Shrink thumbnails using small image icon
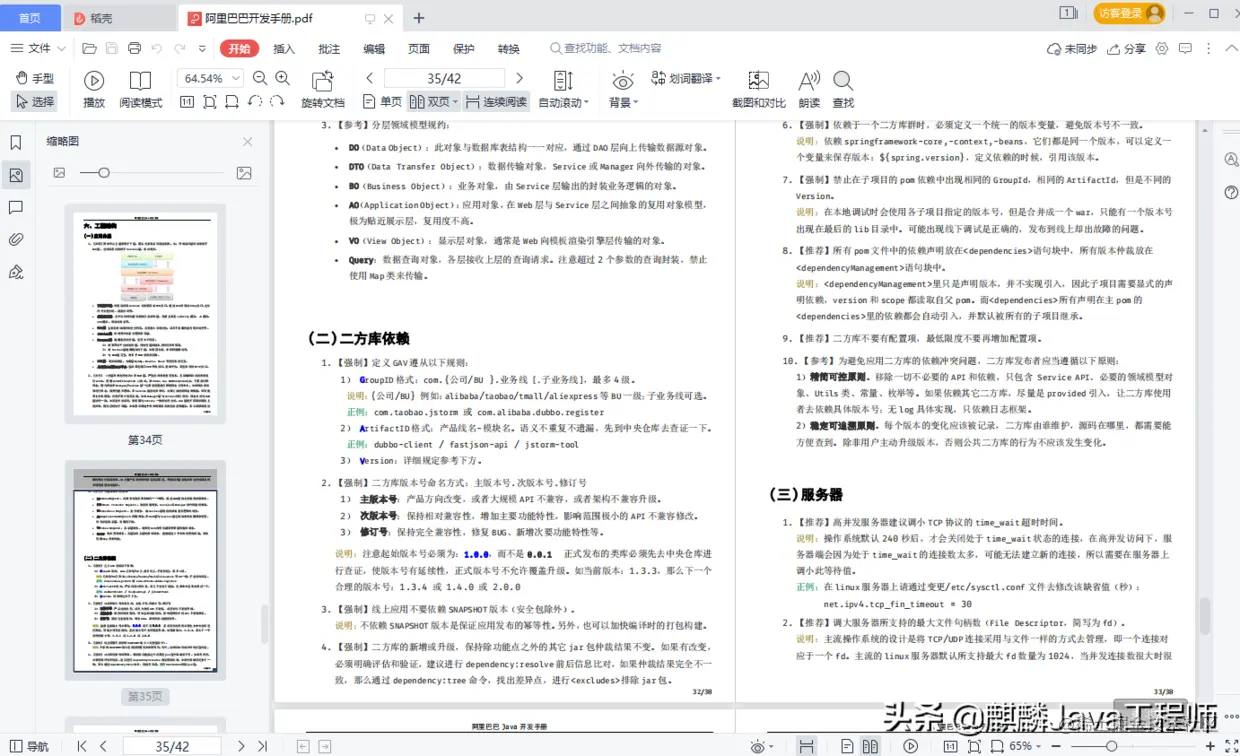This screenshot has height=756, width=1240. [x=59, y=173]
